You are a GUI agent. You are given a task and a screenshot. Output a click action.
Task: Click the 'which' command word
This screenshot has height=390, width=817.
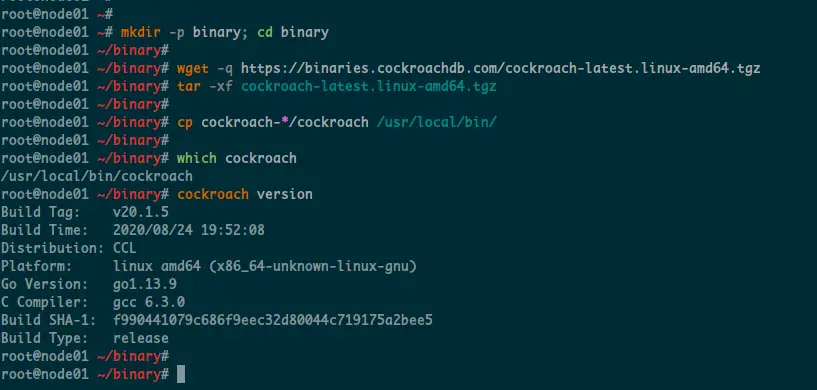(197, 158)
